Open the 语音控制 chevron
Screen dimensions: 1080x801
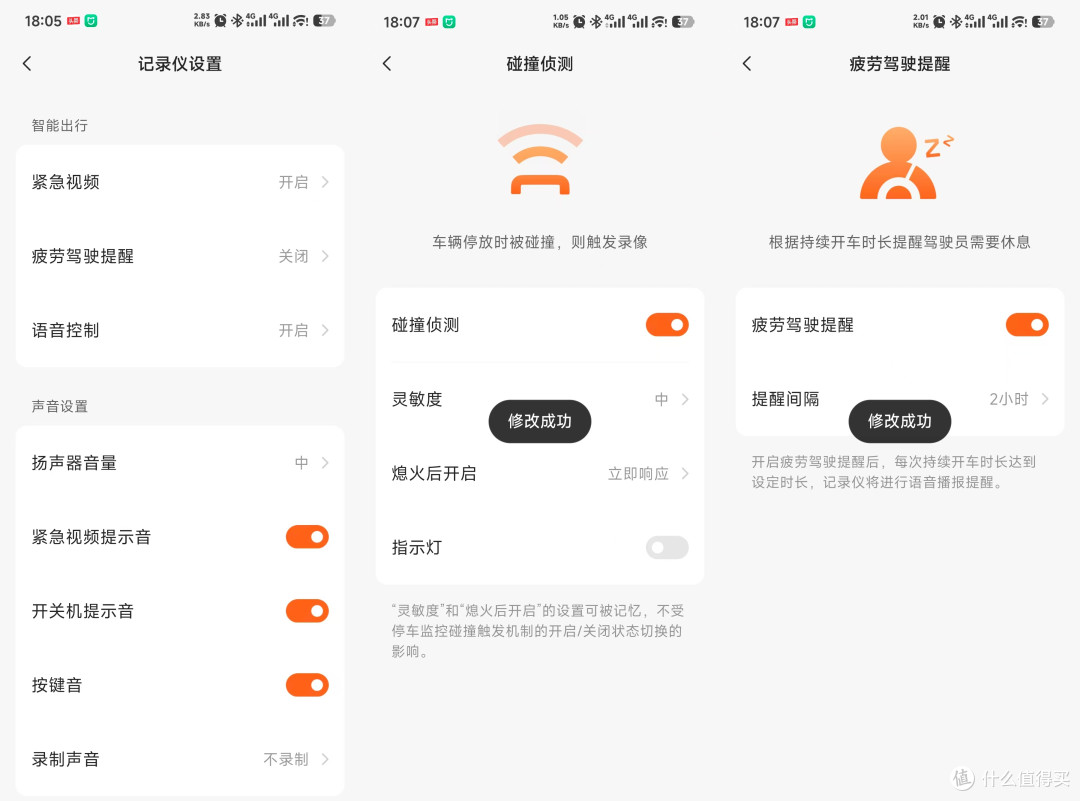(325, 331)
